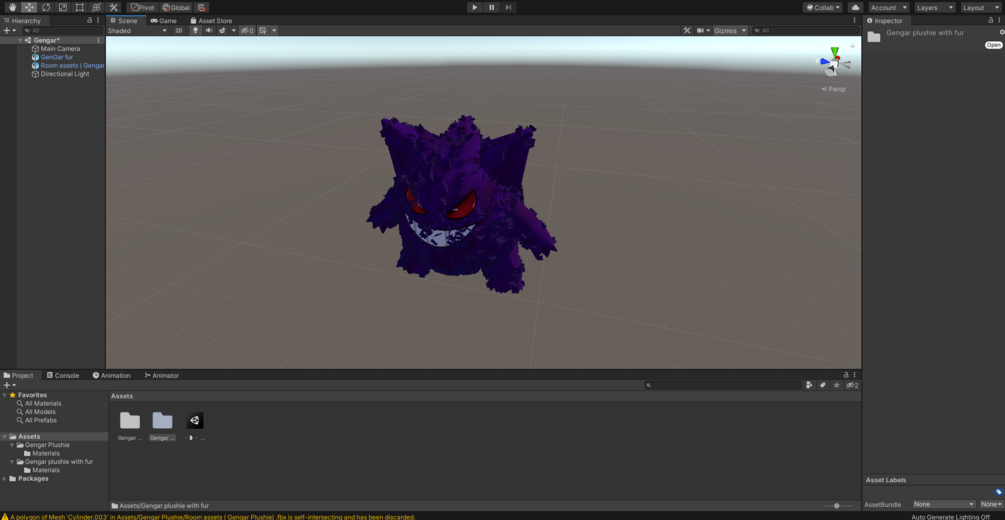
Task: Select Main Camera in Hierarchy
Action: [60, 49]
